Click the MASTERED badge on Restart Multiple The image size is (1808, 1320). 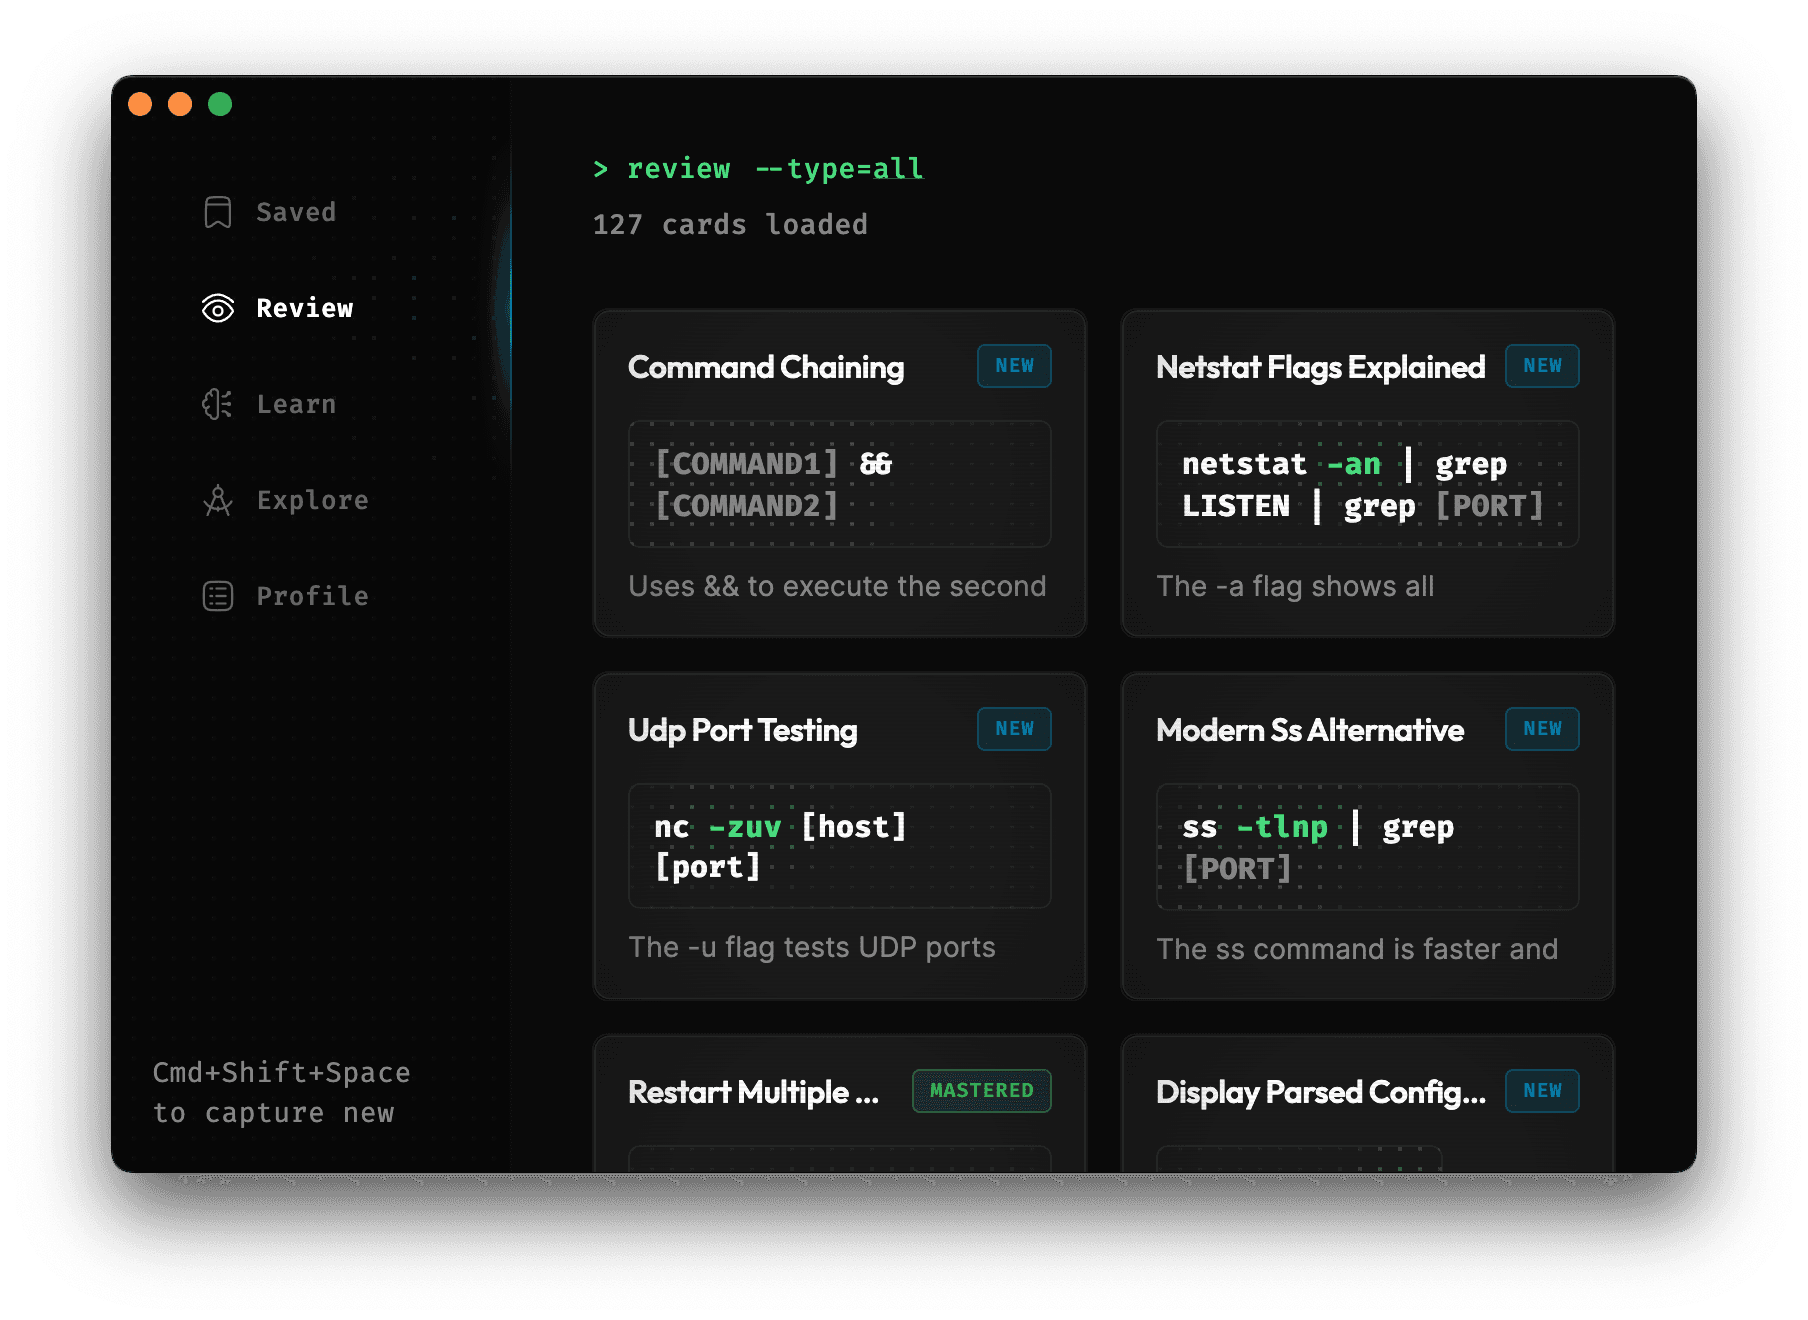(981, 1091)
